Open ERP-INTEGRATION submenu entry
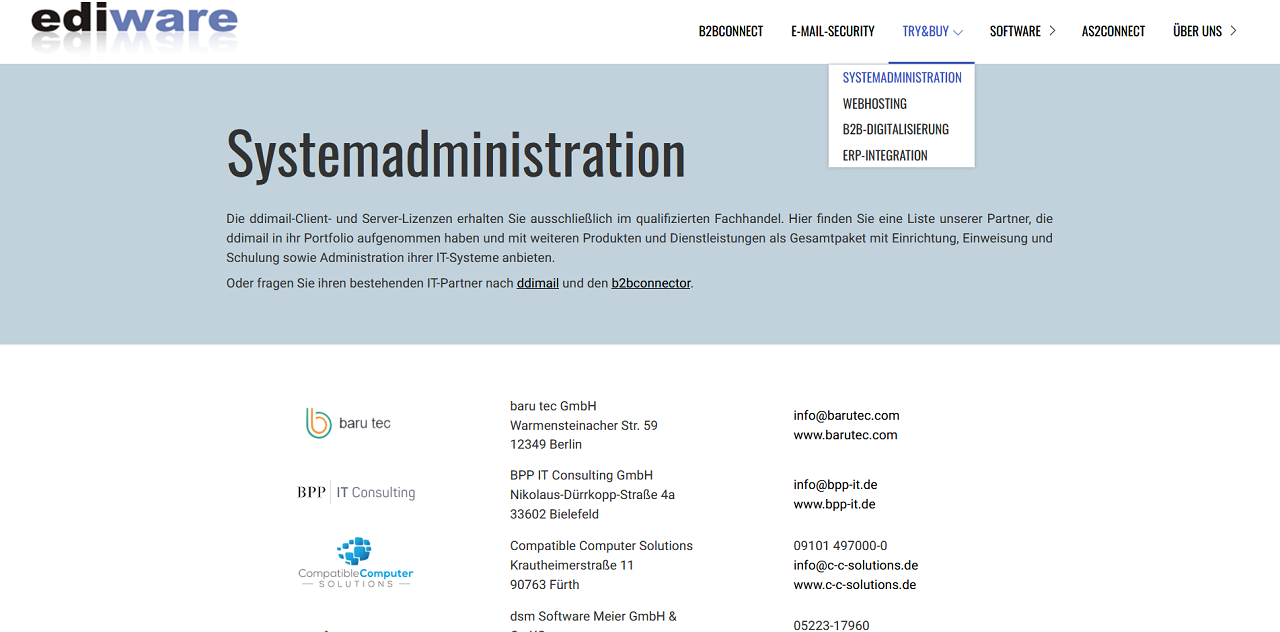The image size is (1280, 632). tap(885, 155)
